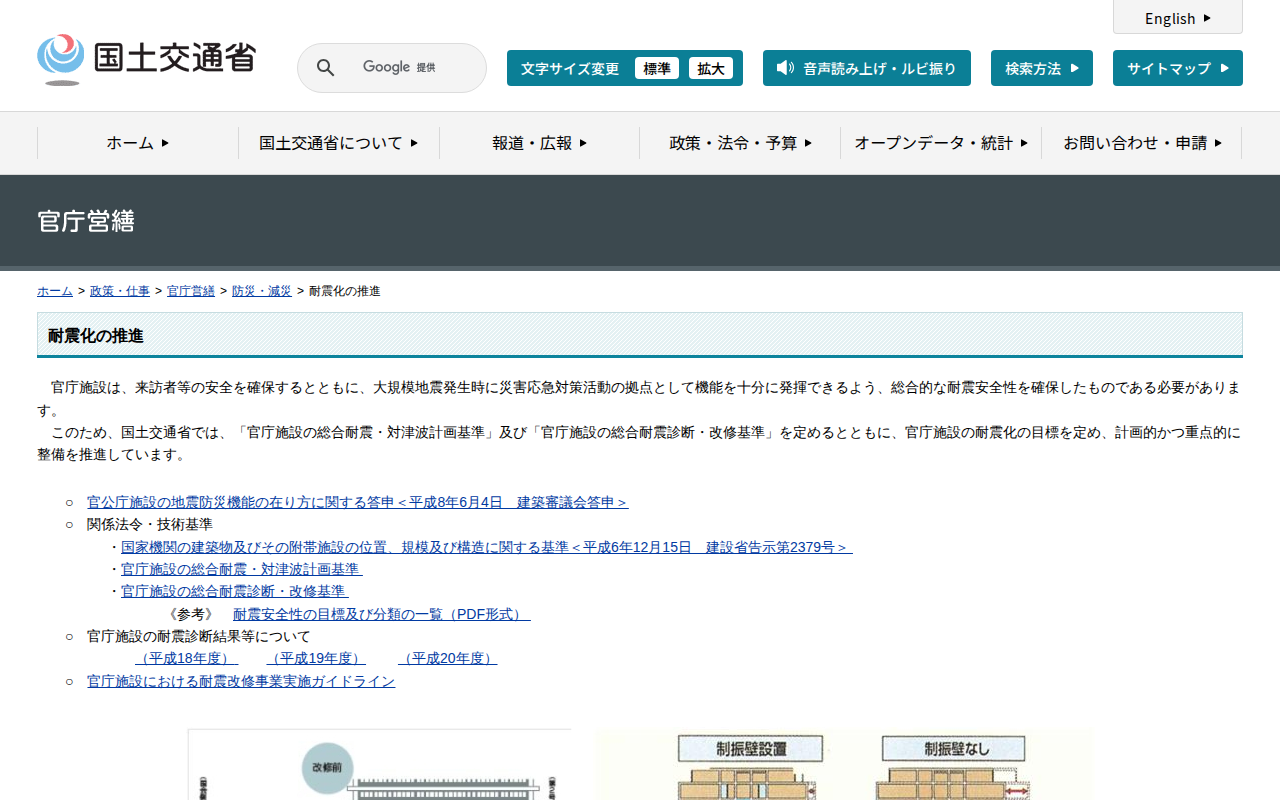The height and width of the screenshot is (800, 1280).
Task: Go to 政策・仕事 in the breadcrumb
Action: [x=120, y=291]
